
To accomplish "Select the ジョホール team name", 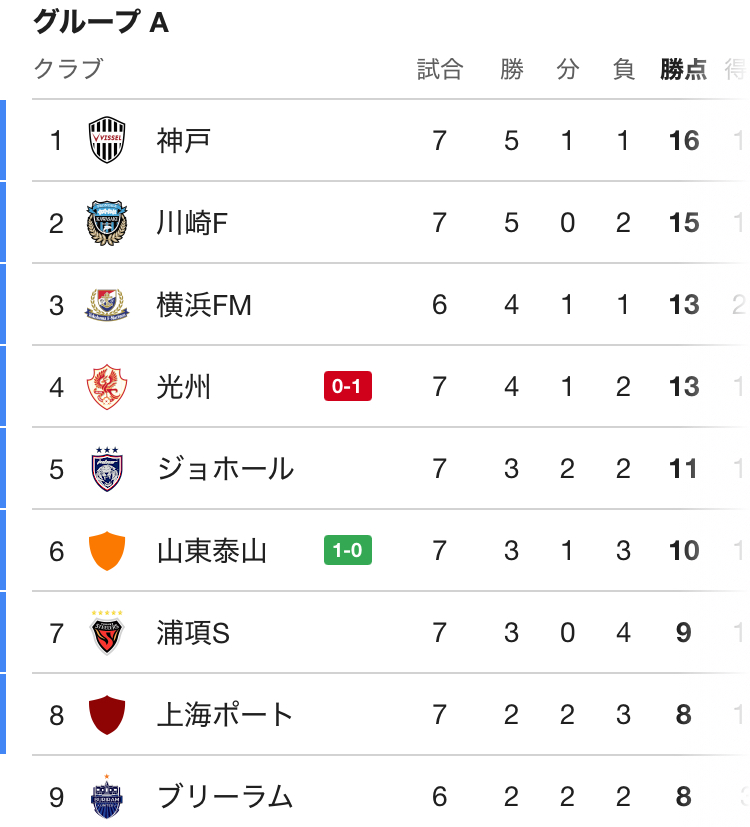I will (x=225, y=468).
